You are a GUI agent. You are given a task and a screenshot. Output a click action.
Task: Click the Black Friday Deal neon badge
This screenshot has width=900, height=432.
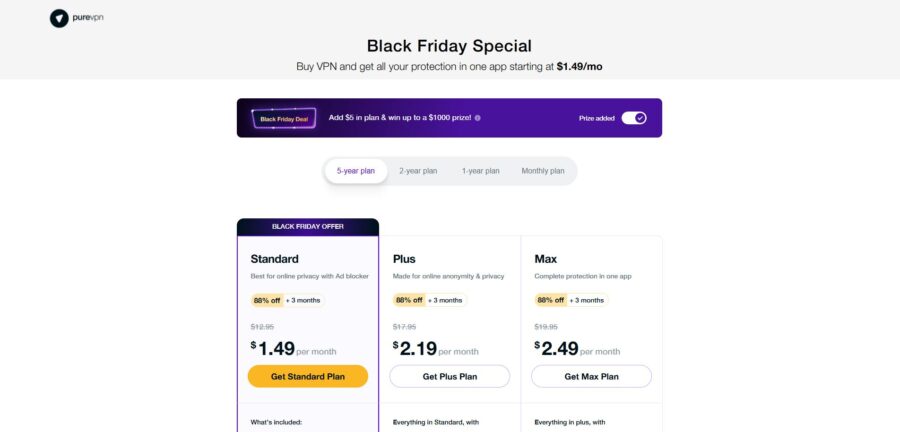[x=284, y=119]
